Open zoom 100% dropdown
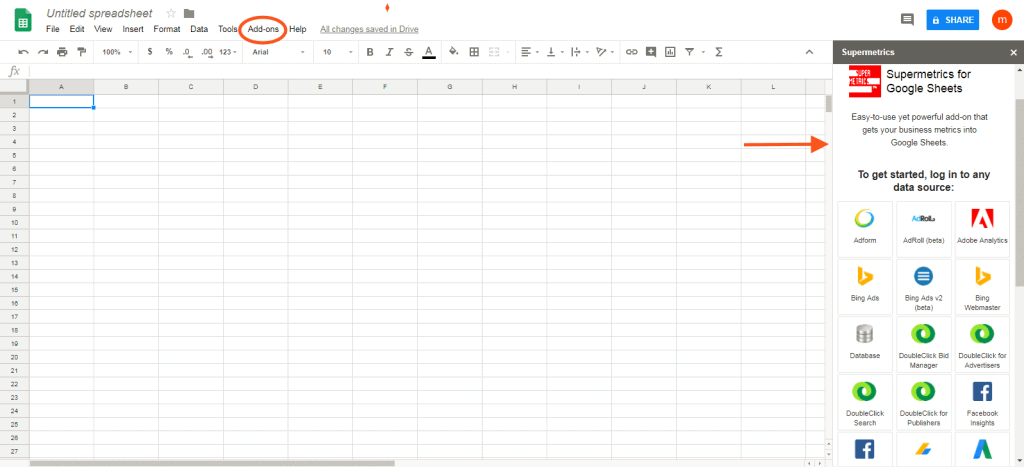Screen dimensions: 1024x467 point(118,52)
